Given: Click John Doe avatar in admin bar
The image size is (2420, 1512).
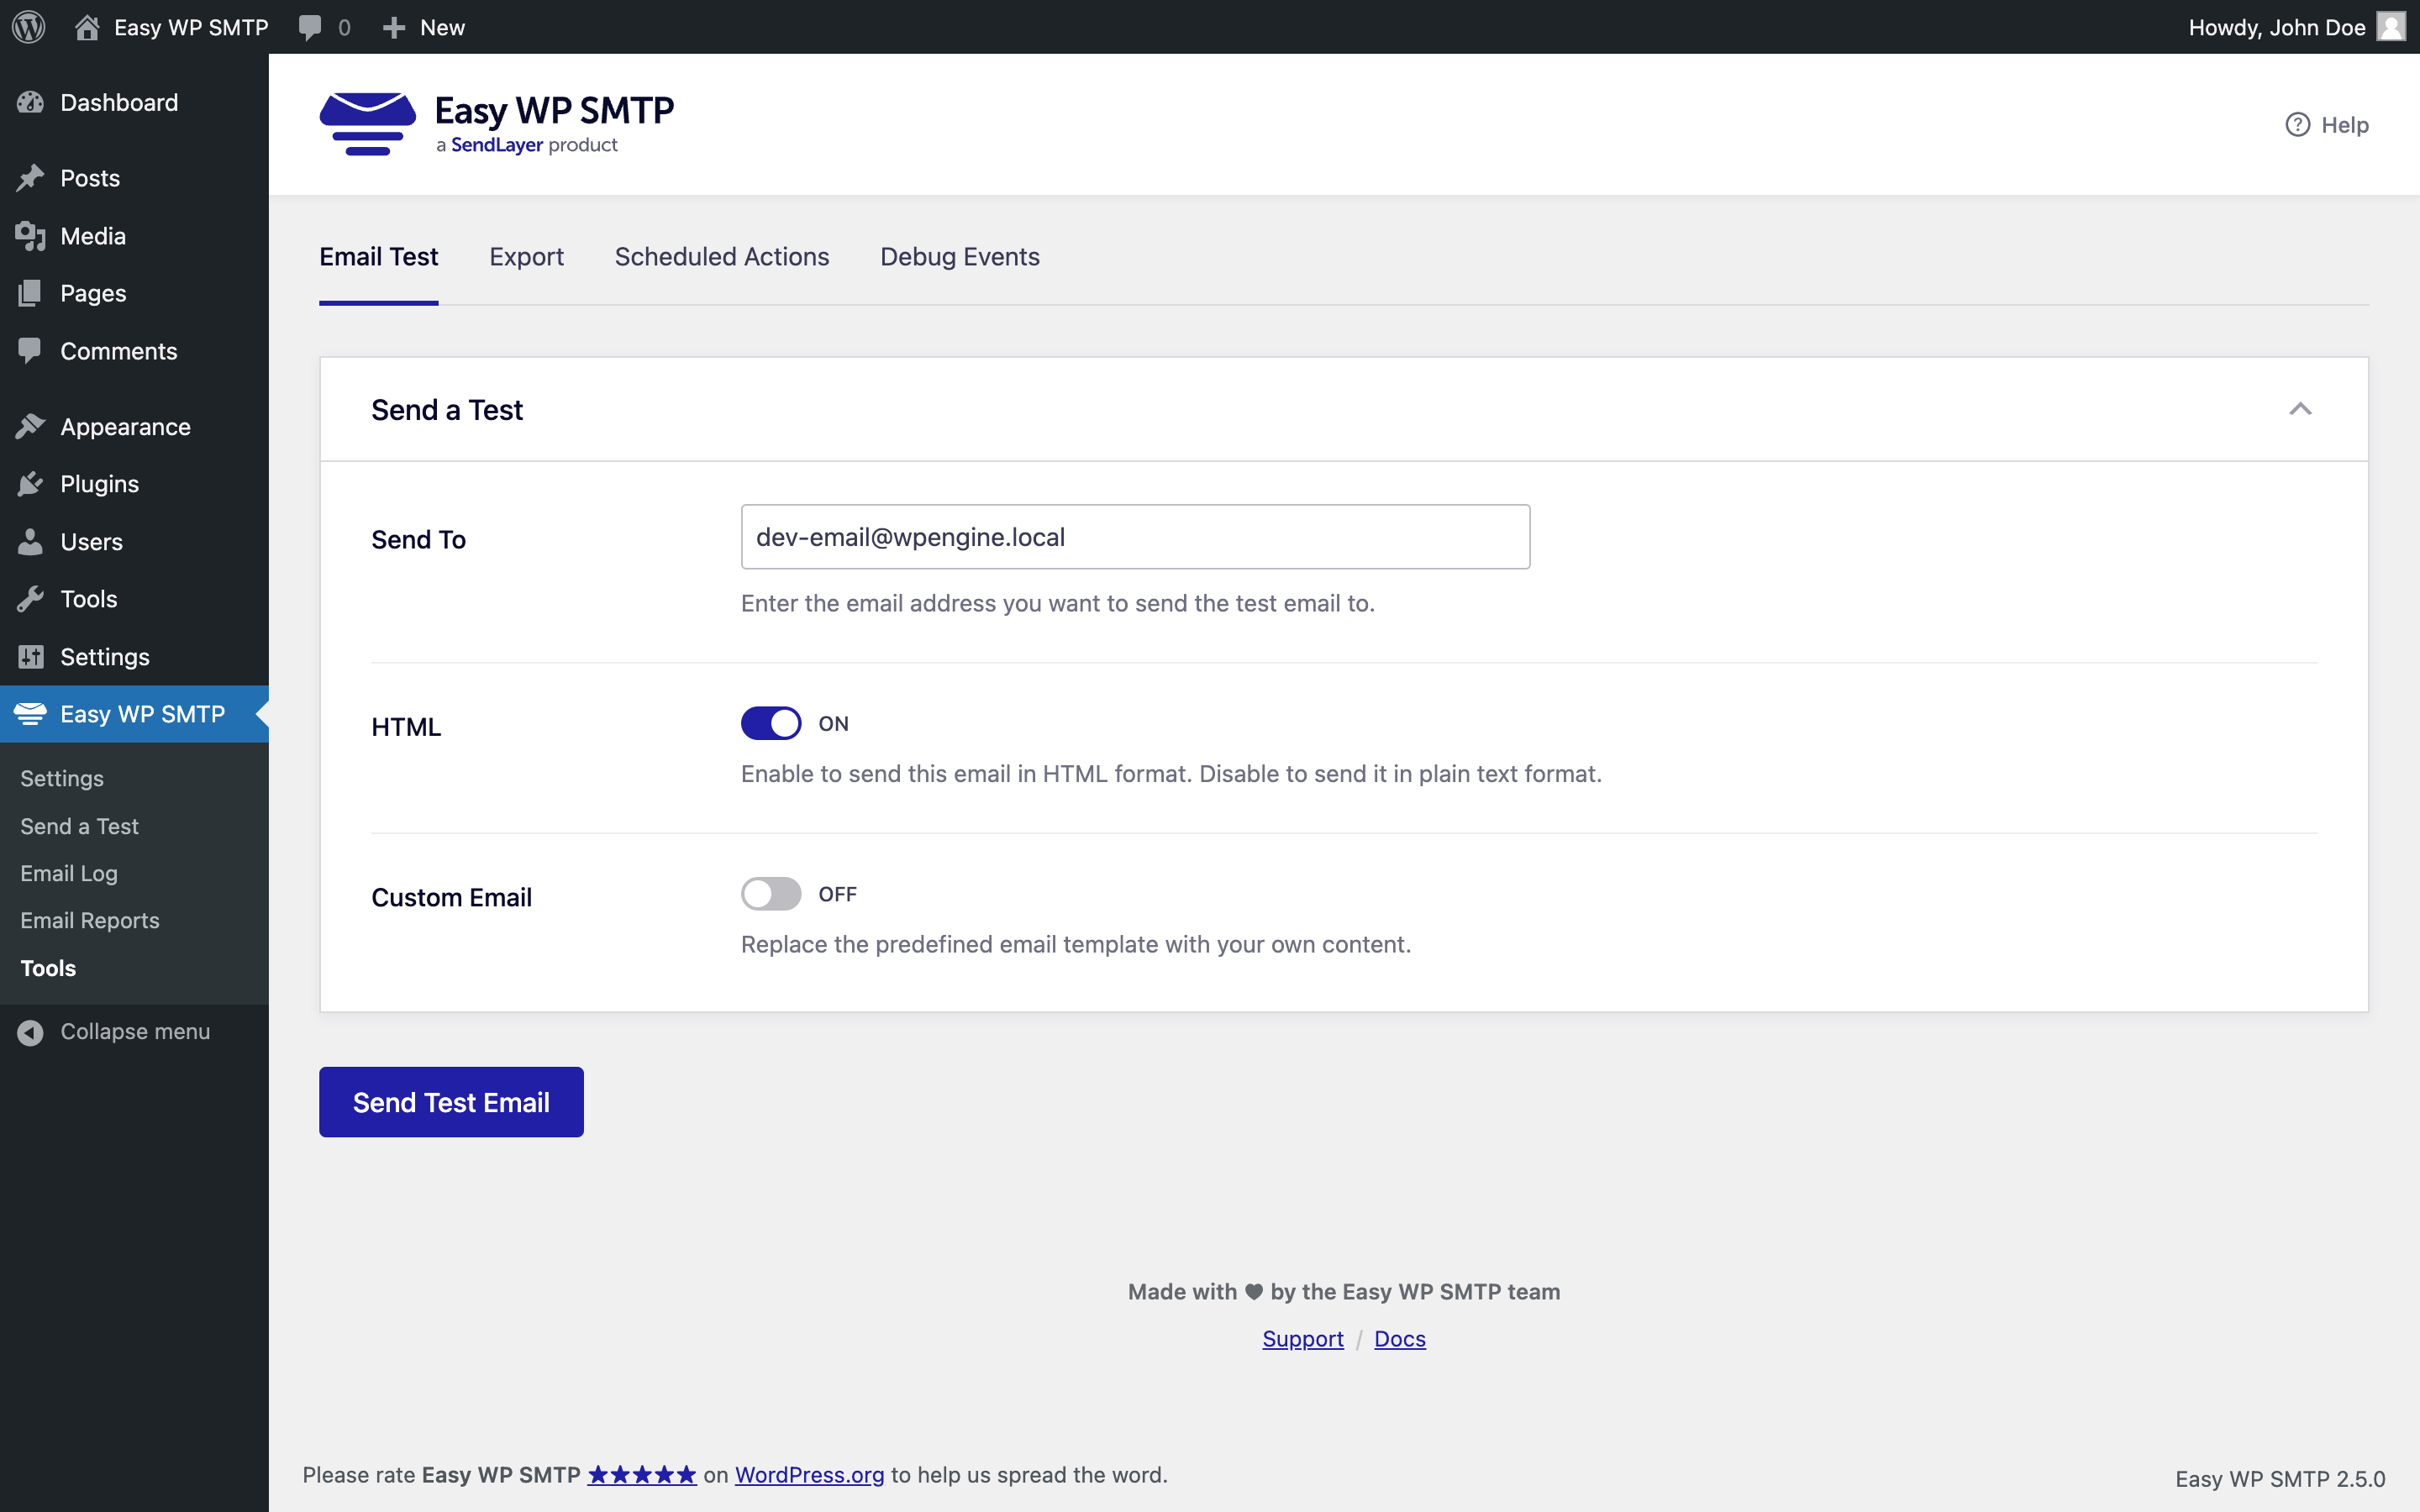Looking at the screenshot, I should point(2391,27).
